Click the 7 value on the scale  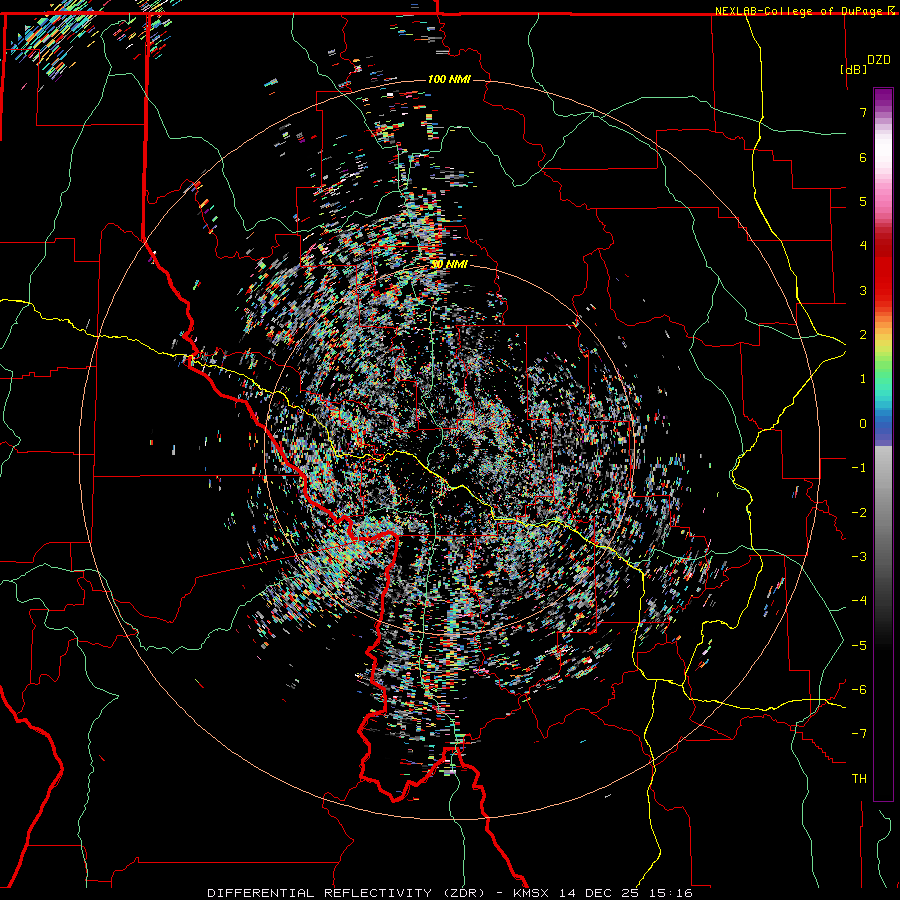[x=863, y=112]
